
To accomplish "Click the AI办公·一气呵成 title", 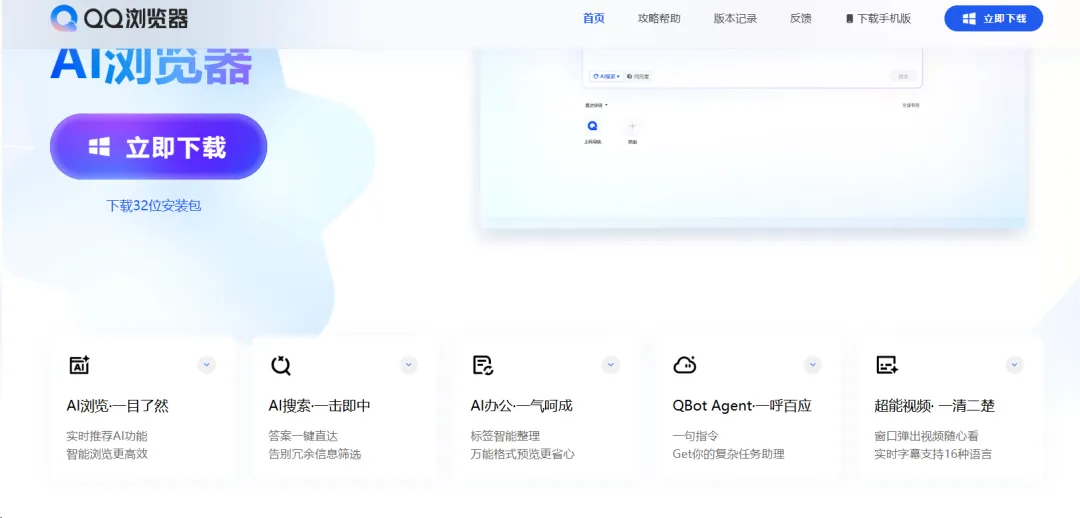I will pos(522,406).
